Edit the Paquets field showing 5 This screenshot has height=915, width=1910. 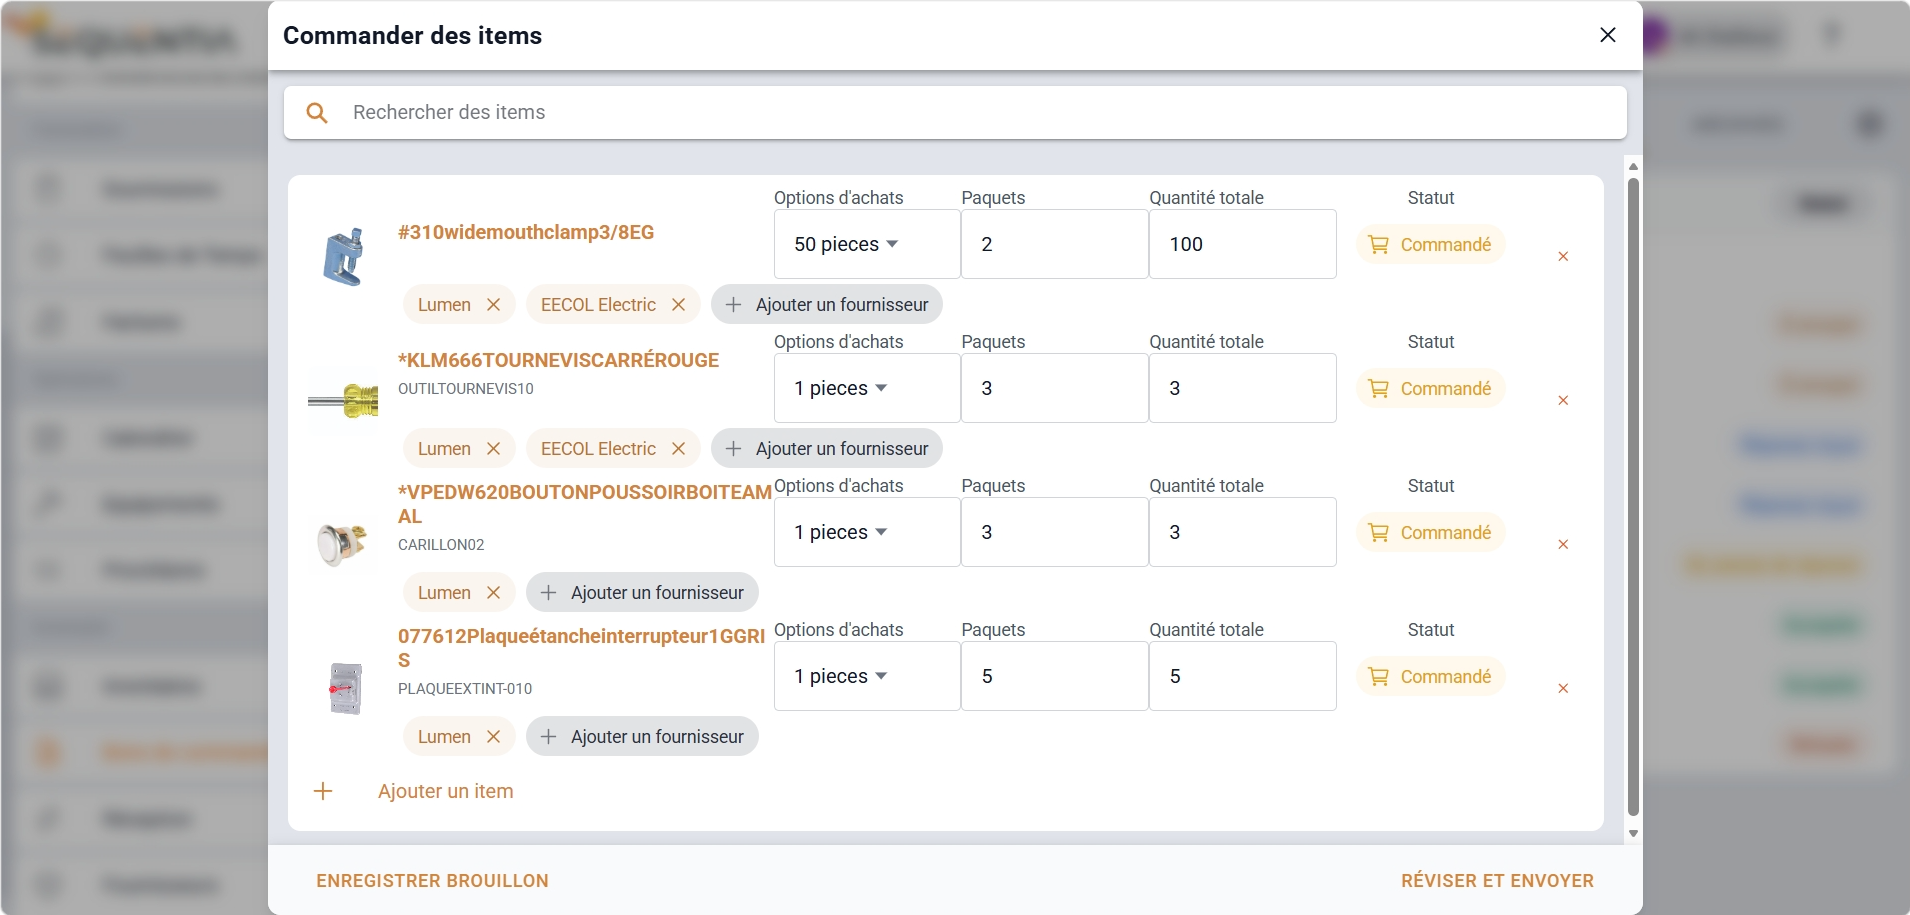[x=1054, y=676]
